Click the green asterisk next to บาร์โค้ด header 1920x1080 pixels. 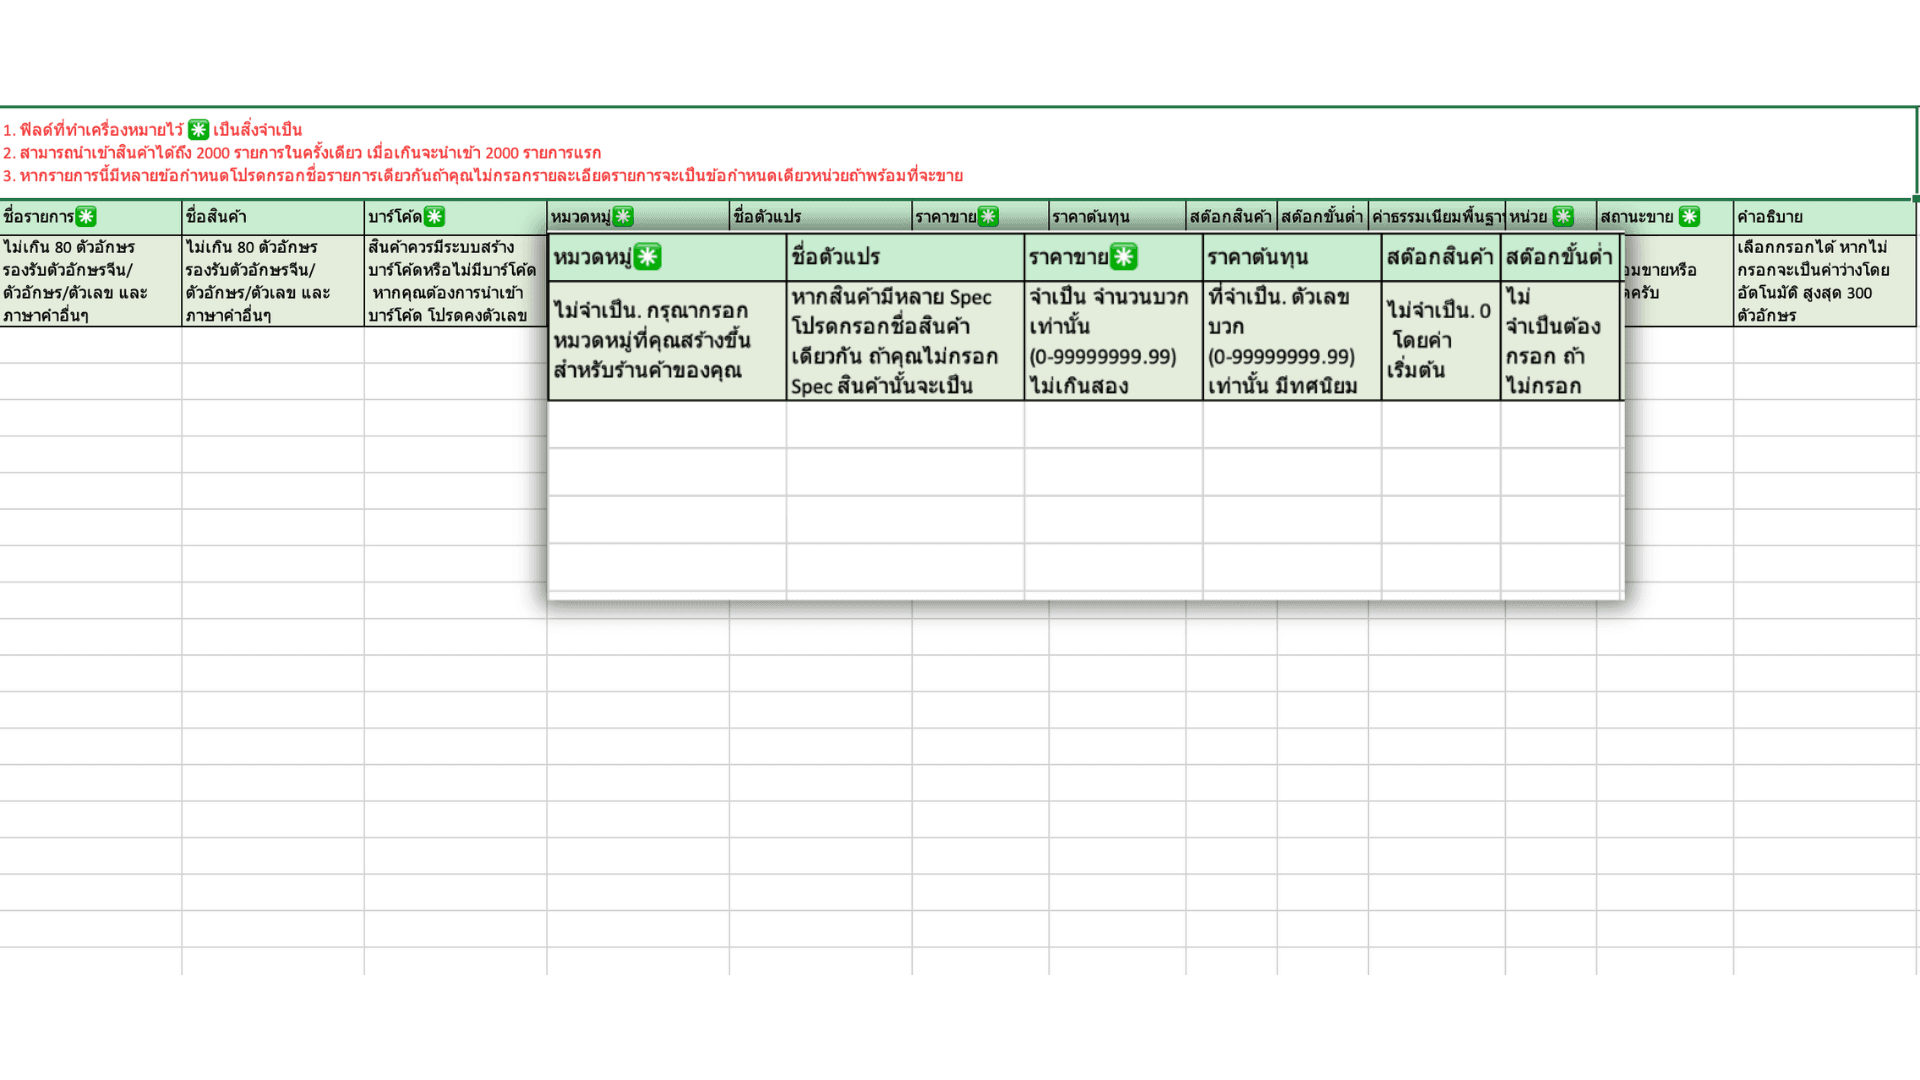[x=434, y=217]
